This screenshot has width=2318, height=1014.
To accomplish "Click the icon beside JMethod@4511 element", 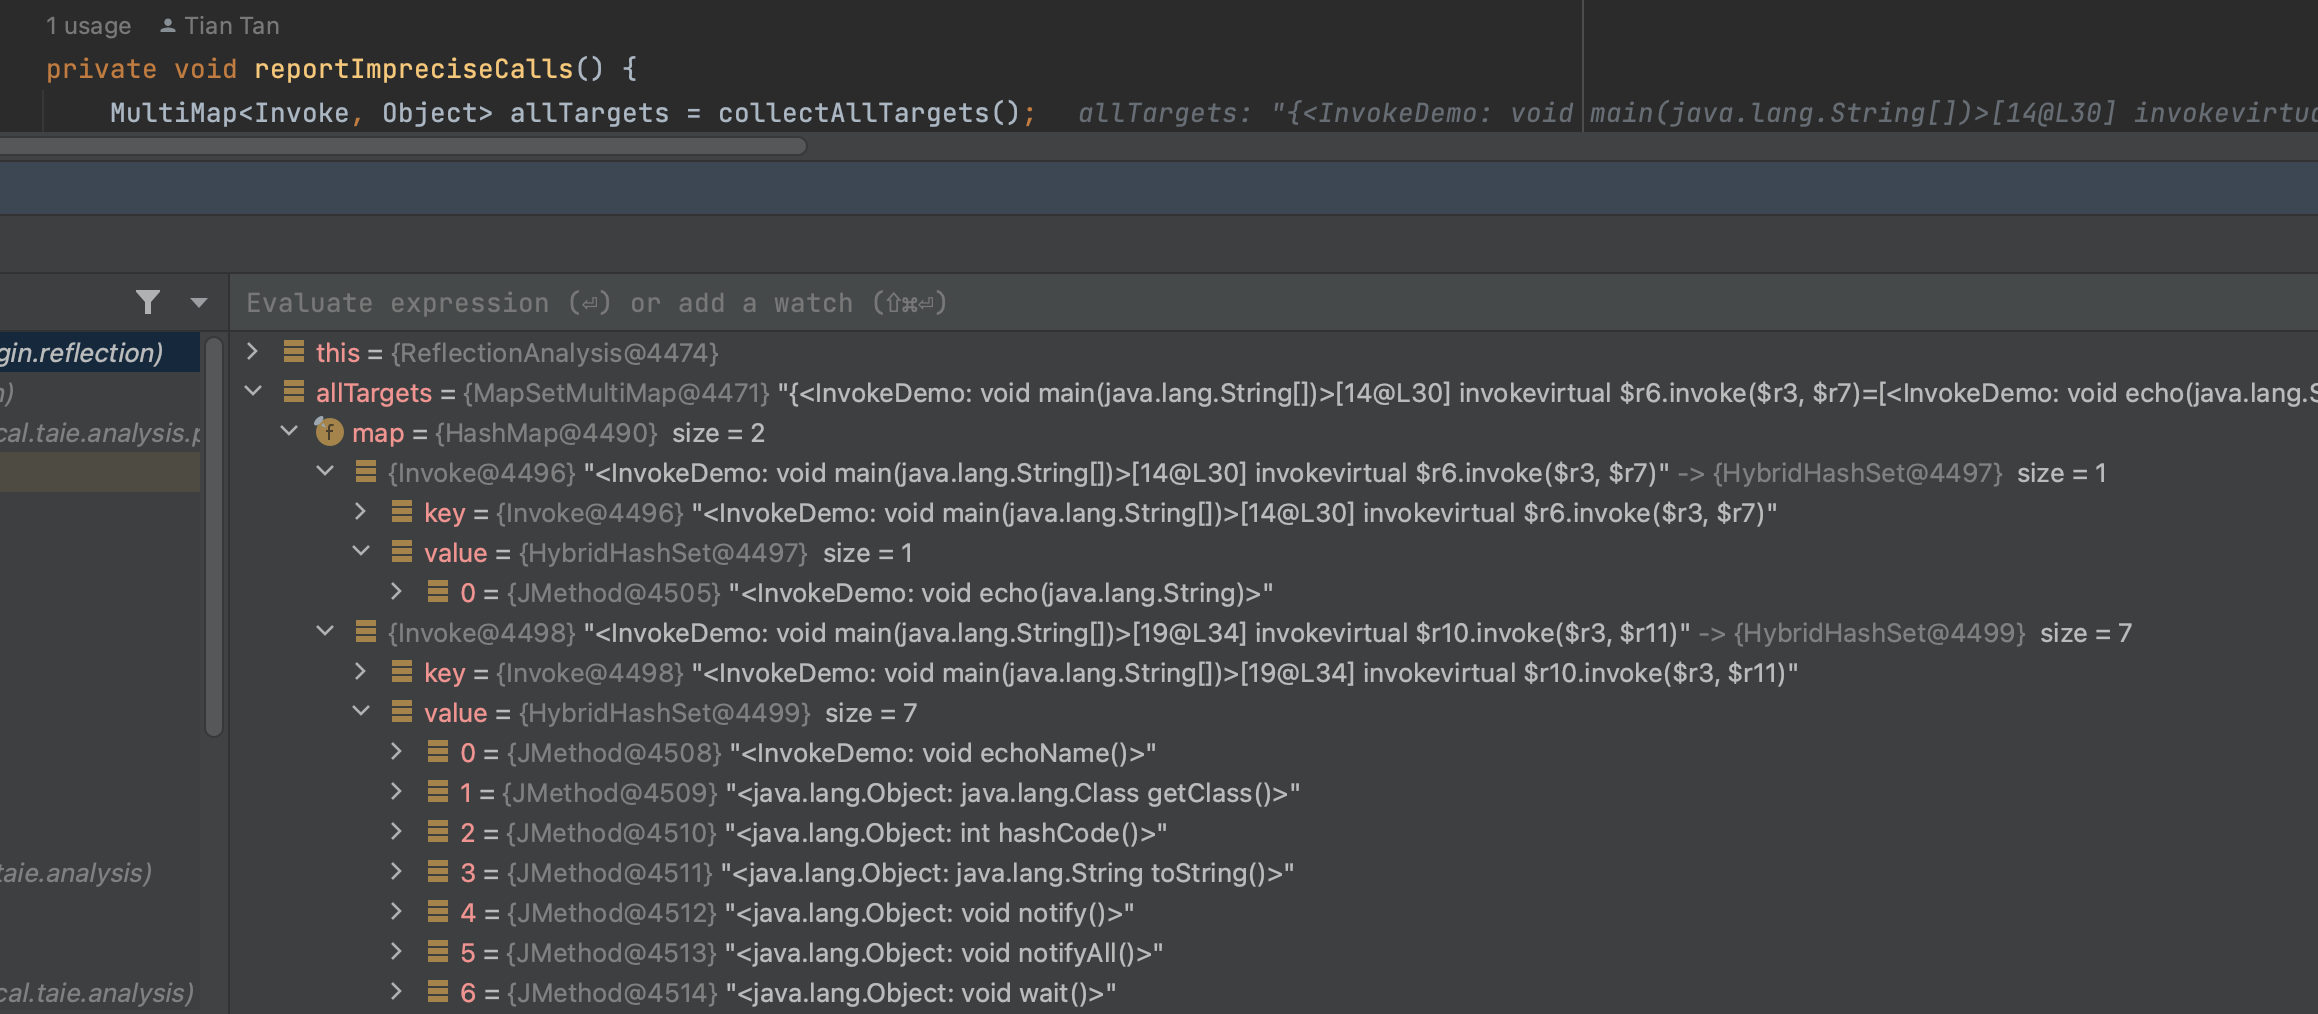I will click(x=438, y=871).
